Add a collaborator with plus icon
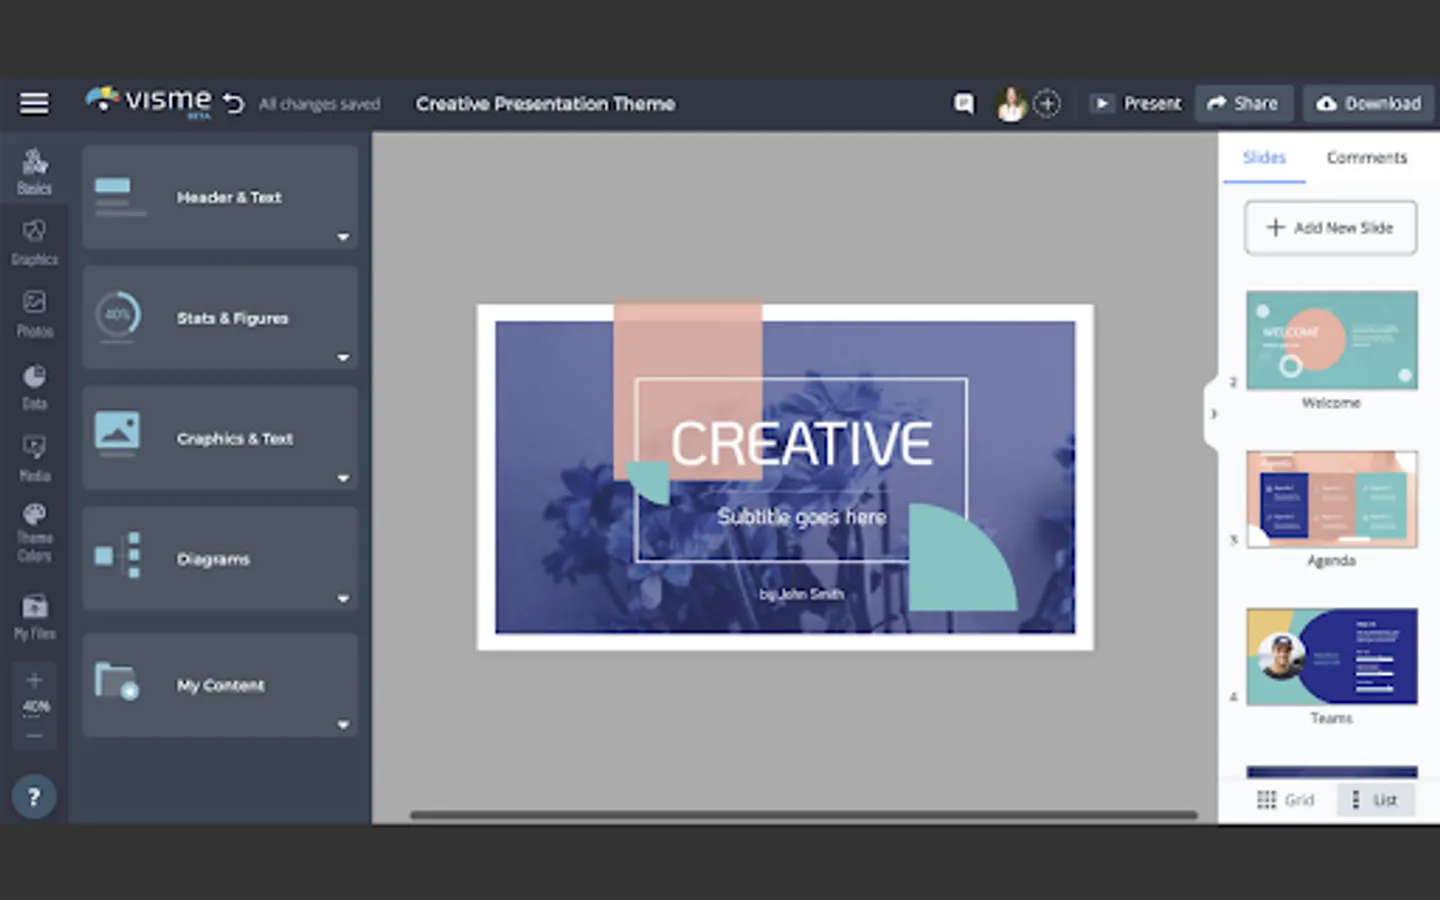 1046,103
